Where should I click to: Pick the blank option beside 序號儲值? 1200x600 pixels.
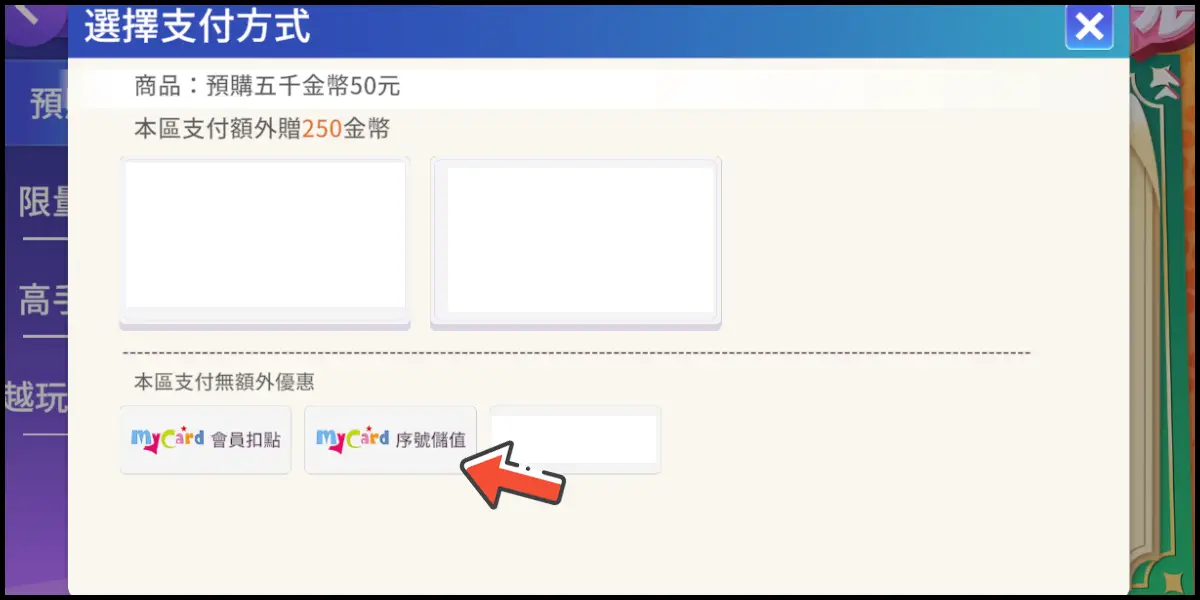(x=575, y=439)
